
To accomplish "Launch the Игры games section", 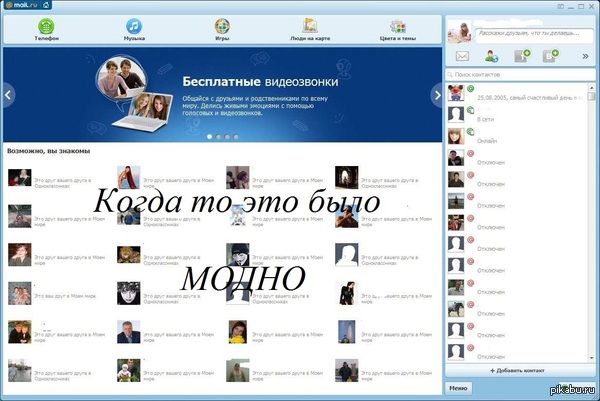I will [222, 28].
